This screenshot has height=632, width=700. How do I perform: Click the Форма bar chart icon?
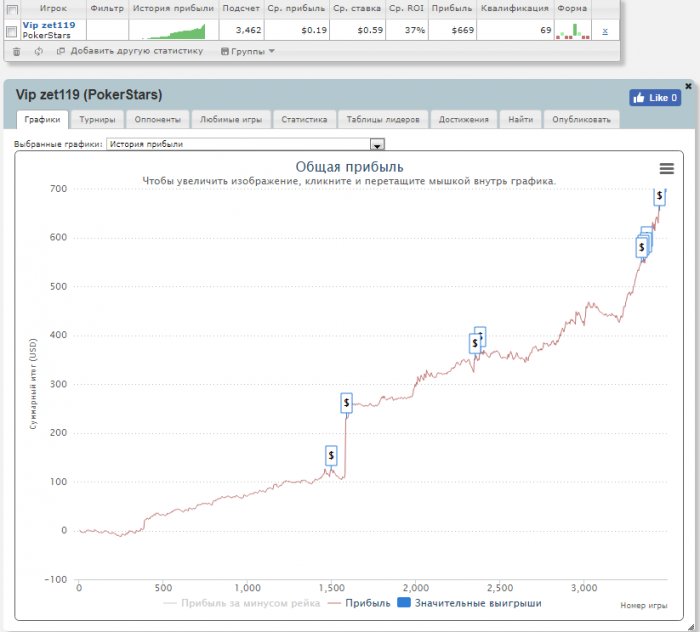(x=572, y=31)
